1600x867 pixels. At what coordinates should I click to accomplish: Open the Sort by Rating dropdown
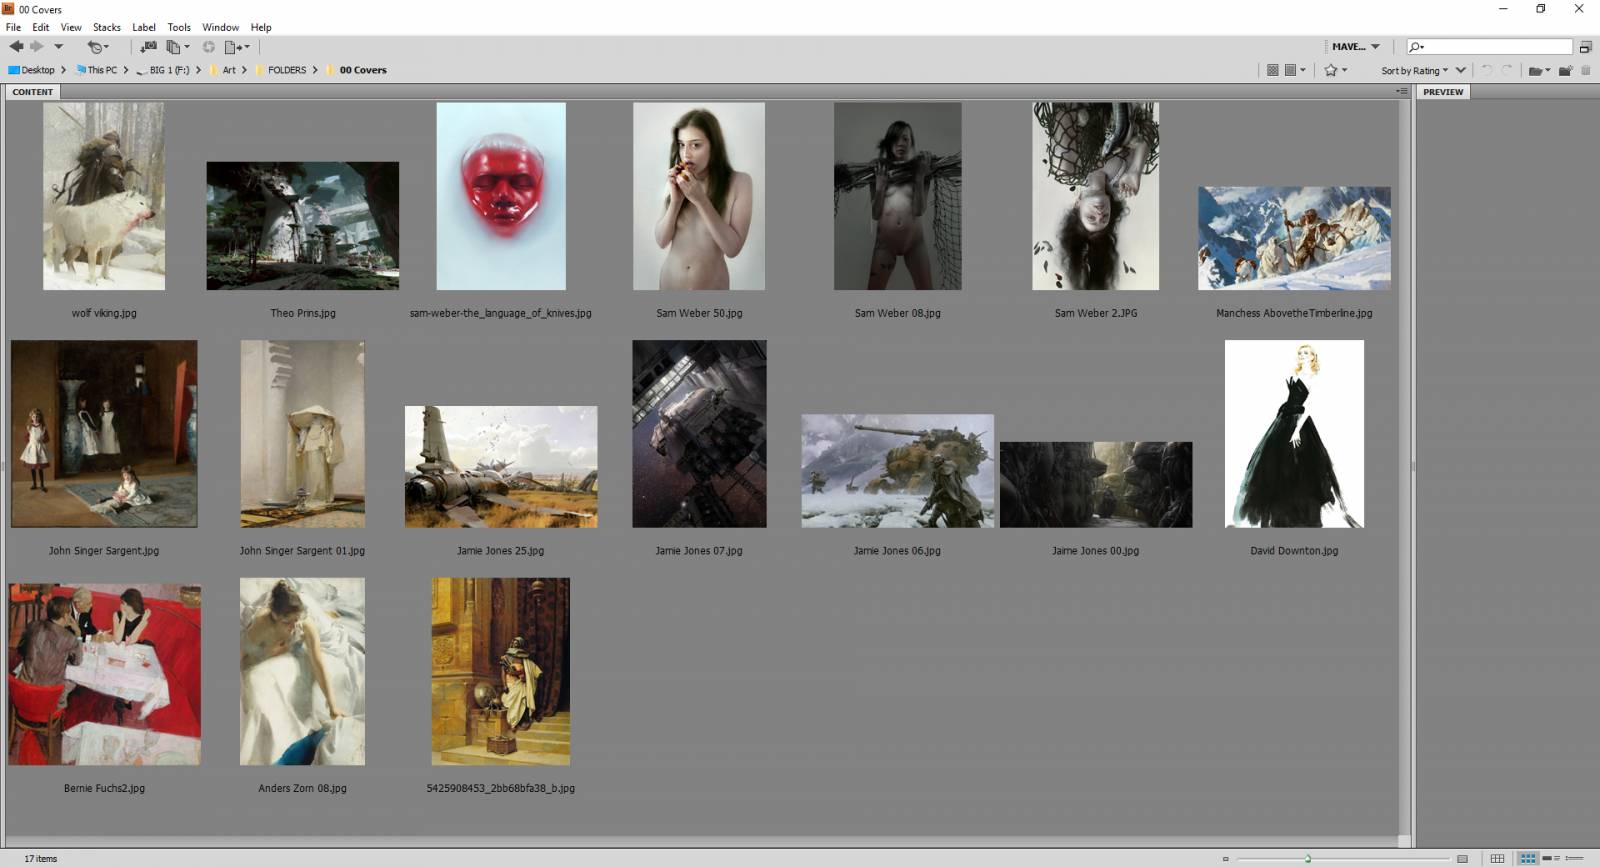[x=1414, y=70]
